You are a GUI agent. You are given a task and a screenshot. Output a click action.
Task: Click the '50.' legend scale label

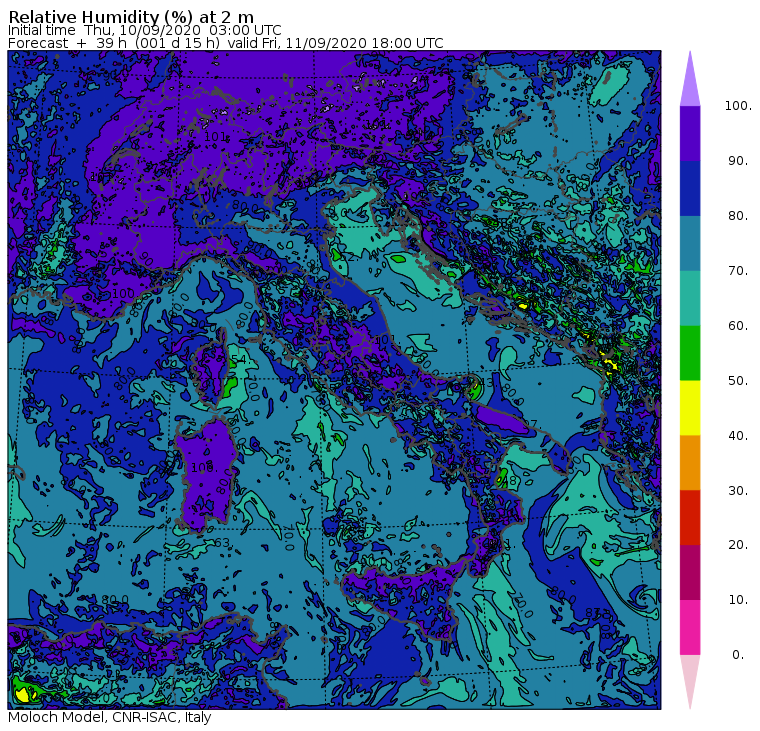coord(738,381)
